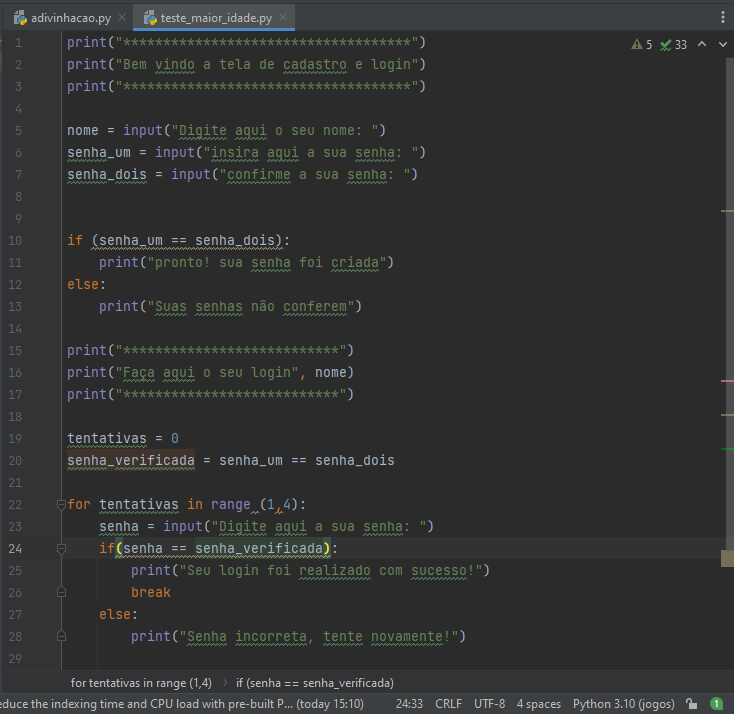Click the 24:33 line column indicator
The width and height of the screenshot is (734, 714).
click(x=409, y=704)
